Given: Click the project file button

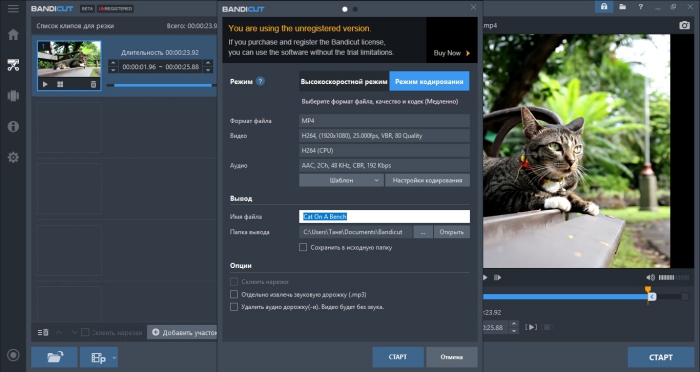Looking at the screenshot, I should click(95, 357).
